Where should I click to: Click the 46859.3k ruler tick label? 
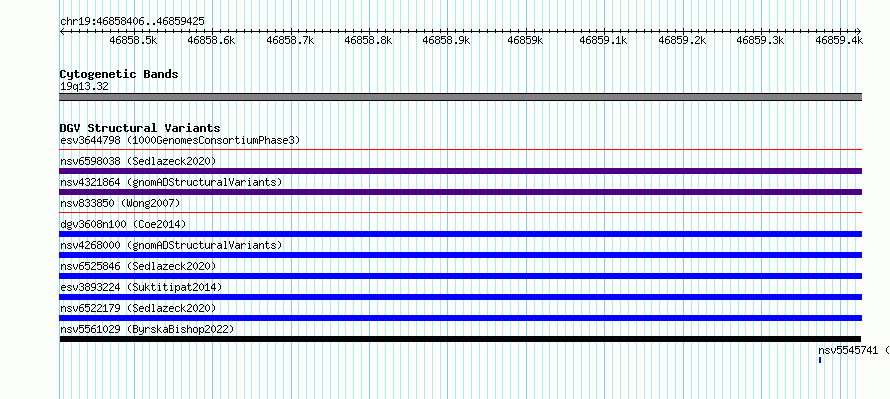point(761,40)
